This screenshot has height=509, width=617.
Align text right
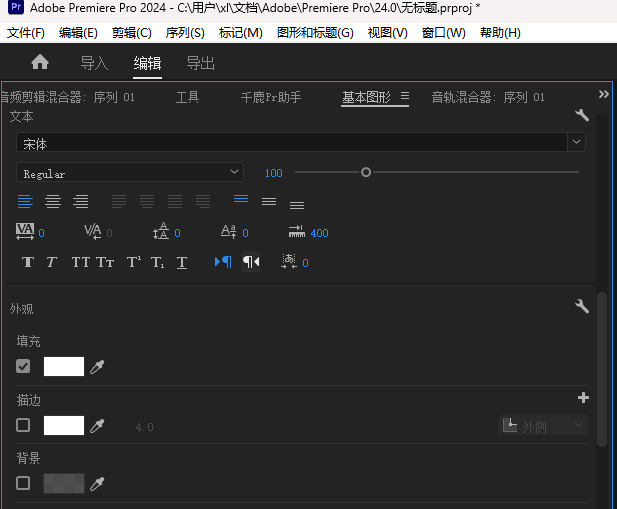81,201
